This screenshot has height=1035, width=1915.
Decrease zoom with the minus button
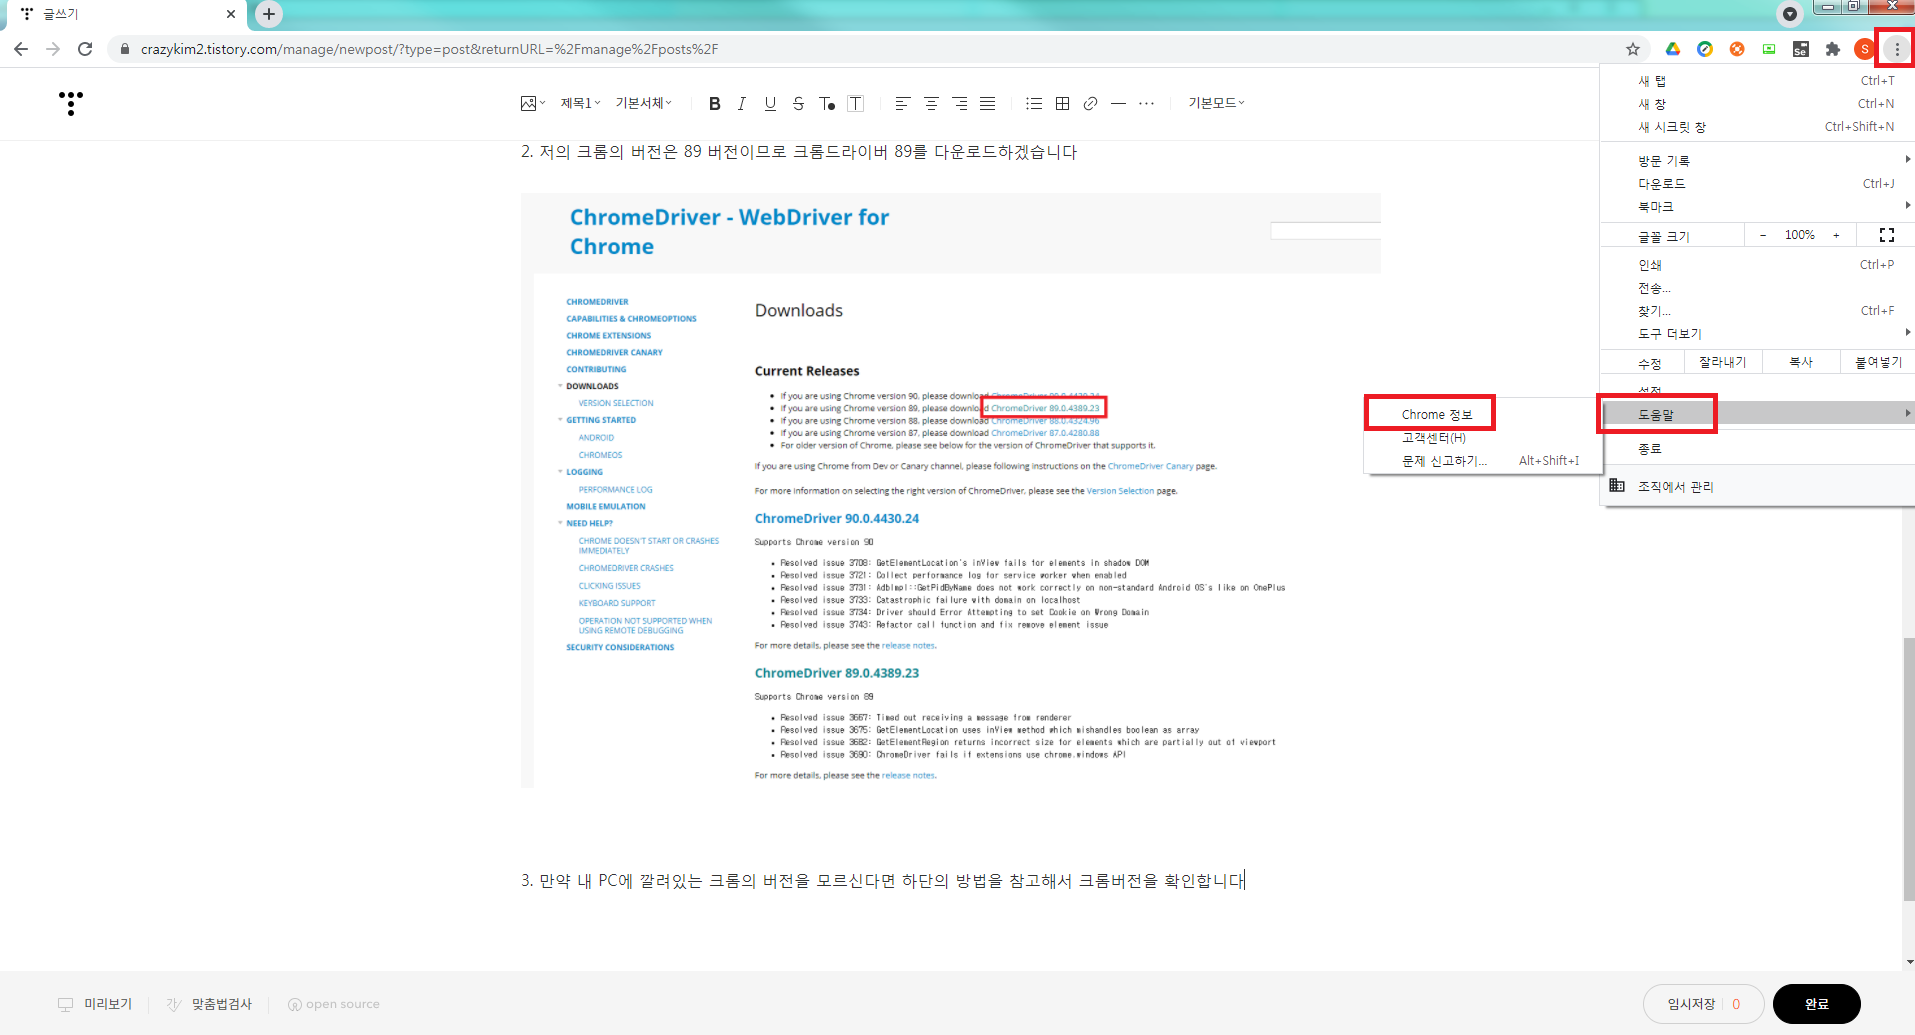pos(1763,235)
